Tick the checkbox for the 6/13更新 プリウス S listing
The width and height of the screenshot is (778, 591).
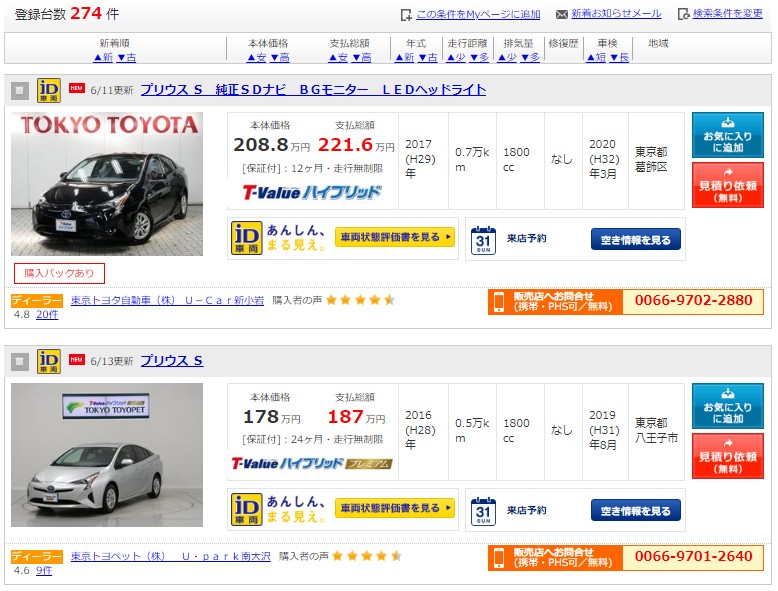coord(20,361)
